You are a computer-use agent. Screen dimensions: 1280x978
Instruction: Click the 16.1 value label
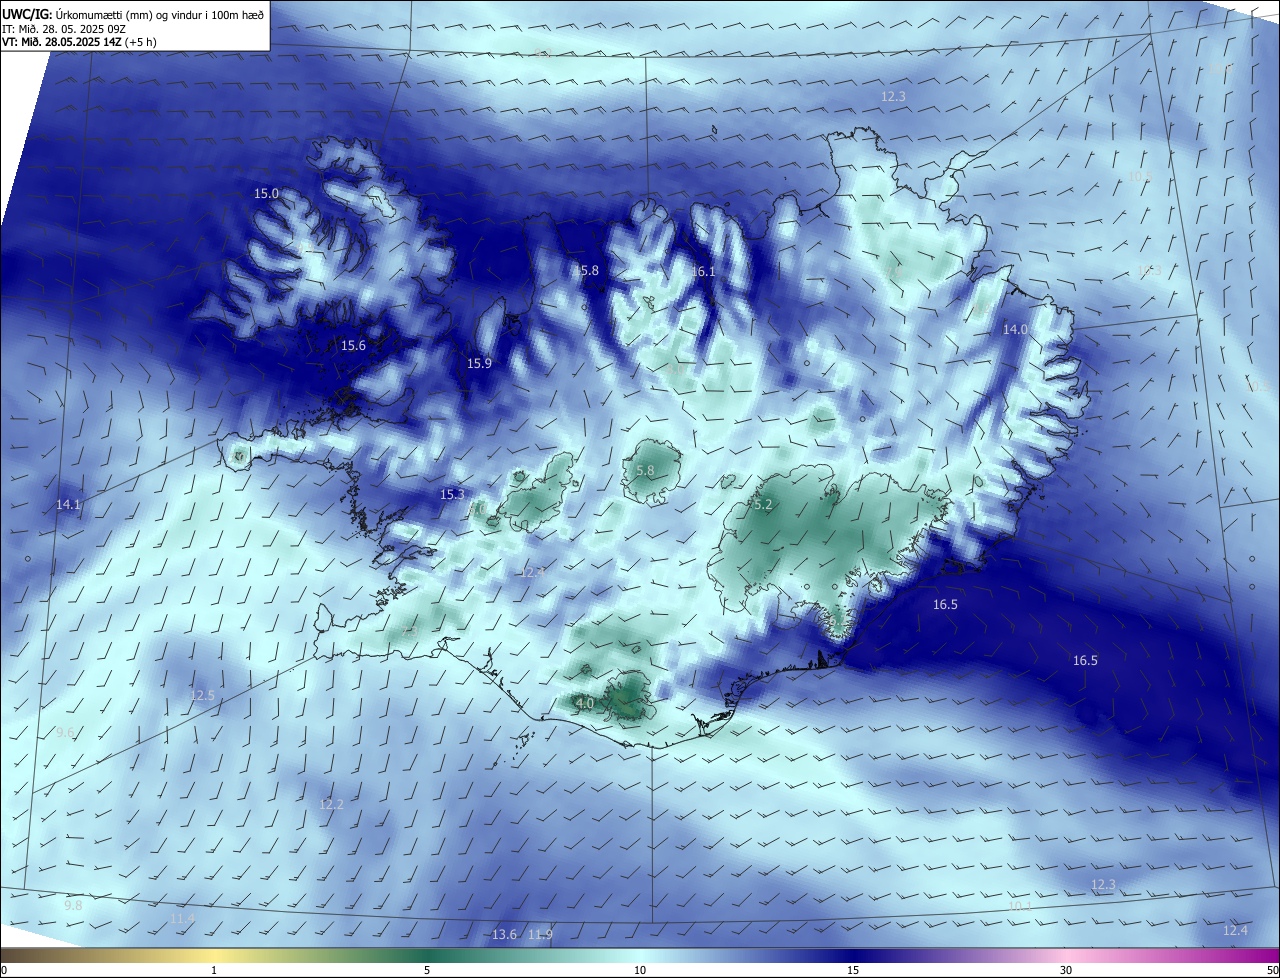point(704,272)
